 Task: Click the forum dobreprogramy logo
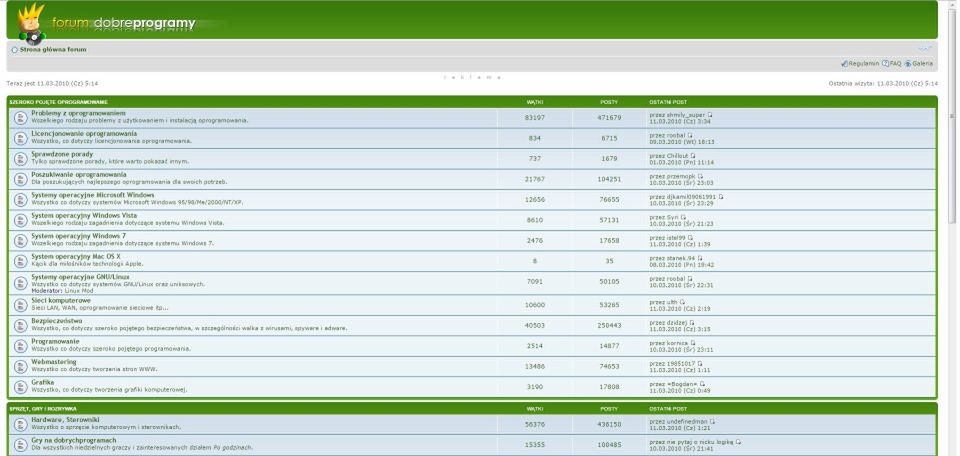(107, 23)
